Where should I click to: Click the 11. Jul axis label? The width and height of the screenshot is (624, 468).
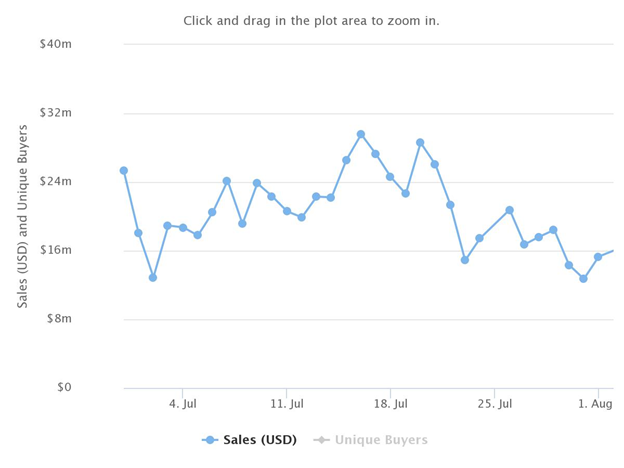coord(287,404)
